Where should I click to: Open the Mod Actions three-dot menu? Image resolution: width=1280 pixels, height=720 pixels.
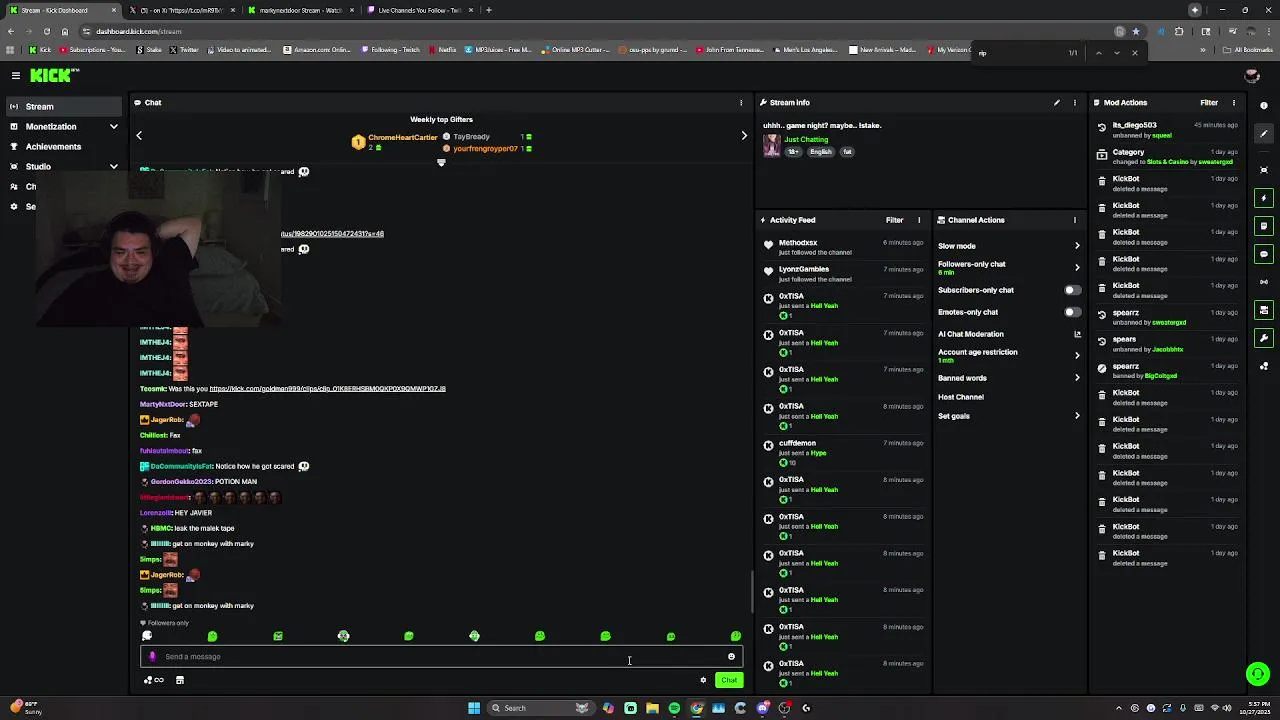pyautogui.click(x=1233, y=102)
